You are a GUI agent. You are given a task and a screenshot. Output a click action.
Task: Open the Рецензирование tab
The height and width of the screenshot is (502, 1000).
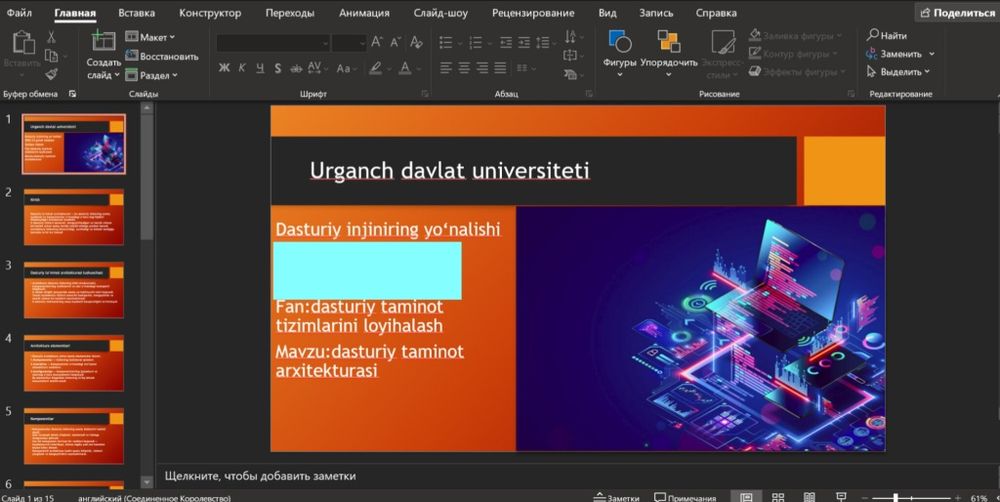tap(533, 13)
